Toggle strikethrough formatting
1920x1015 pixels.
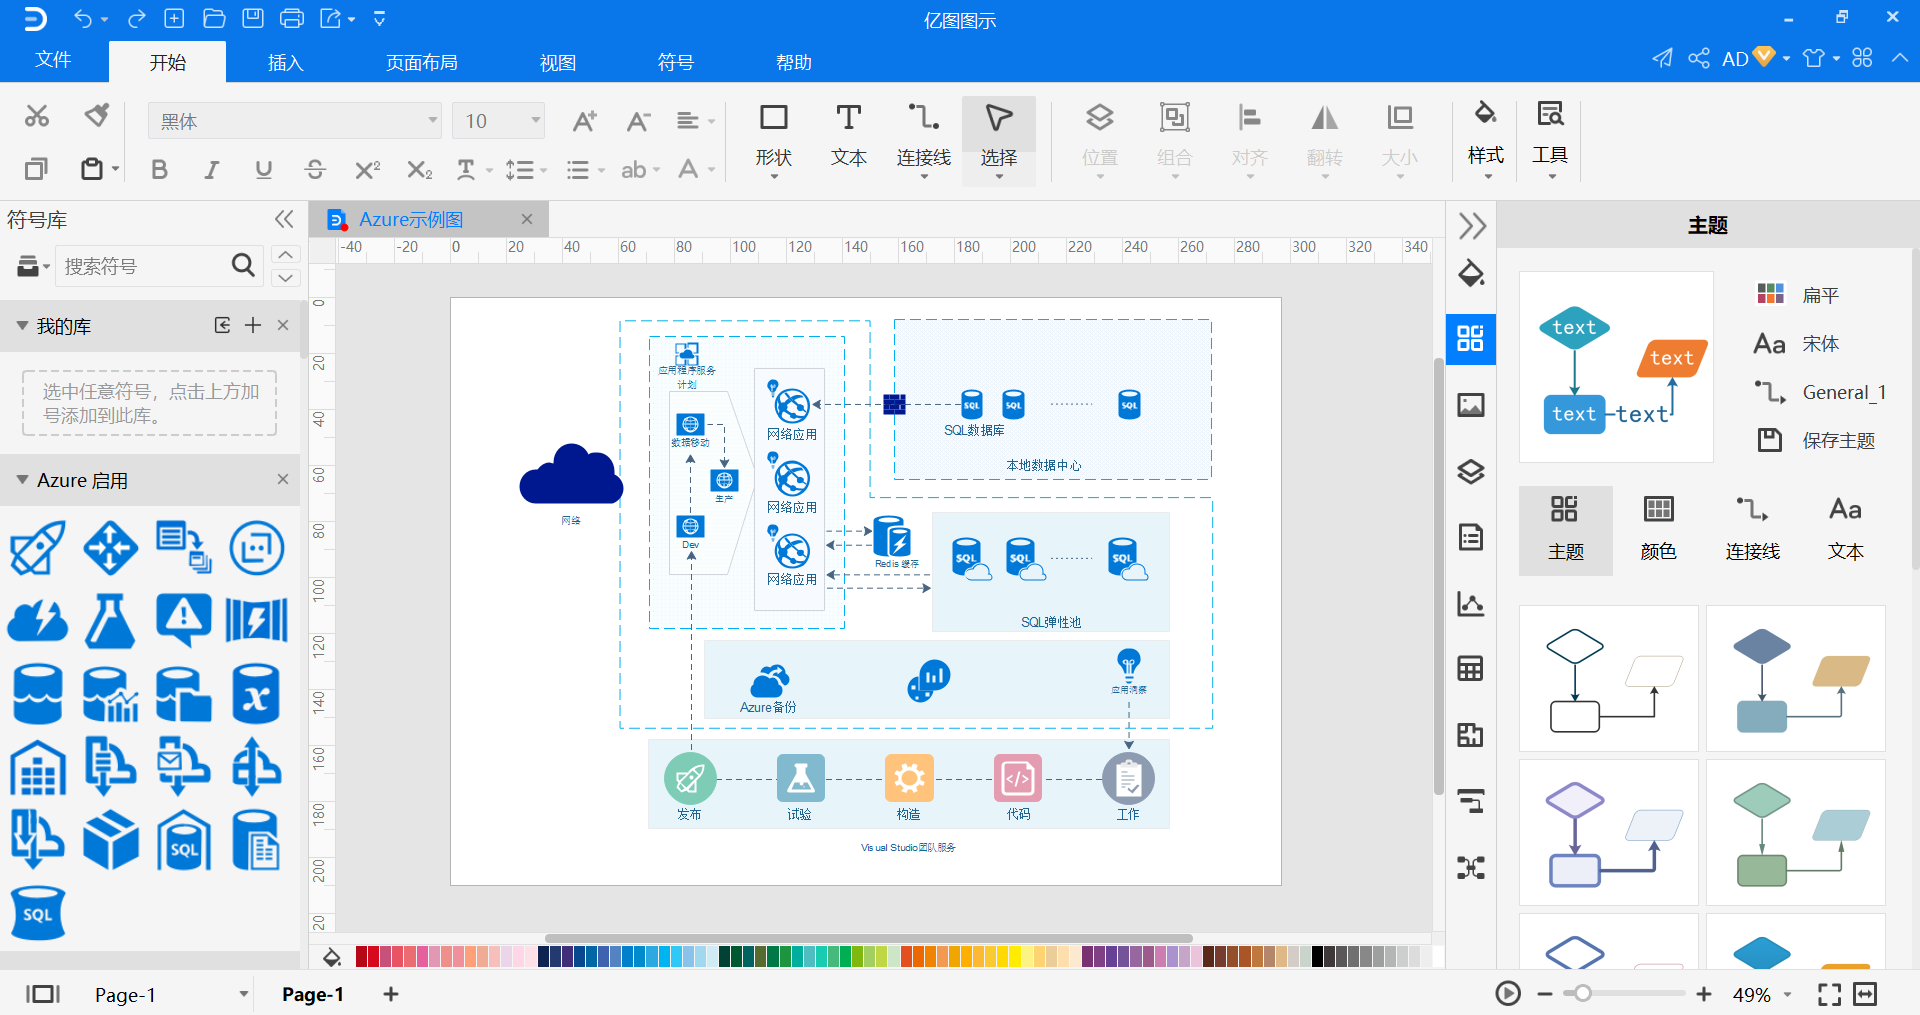[x=315, y=170]
